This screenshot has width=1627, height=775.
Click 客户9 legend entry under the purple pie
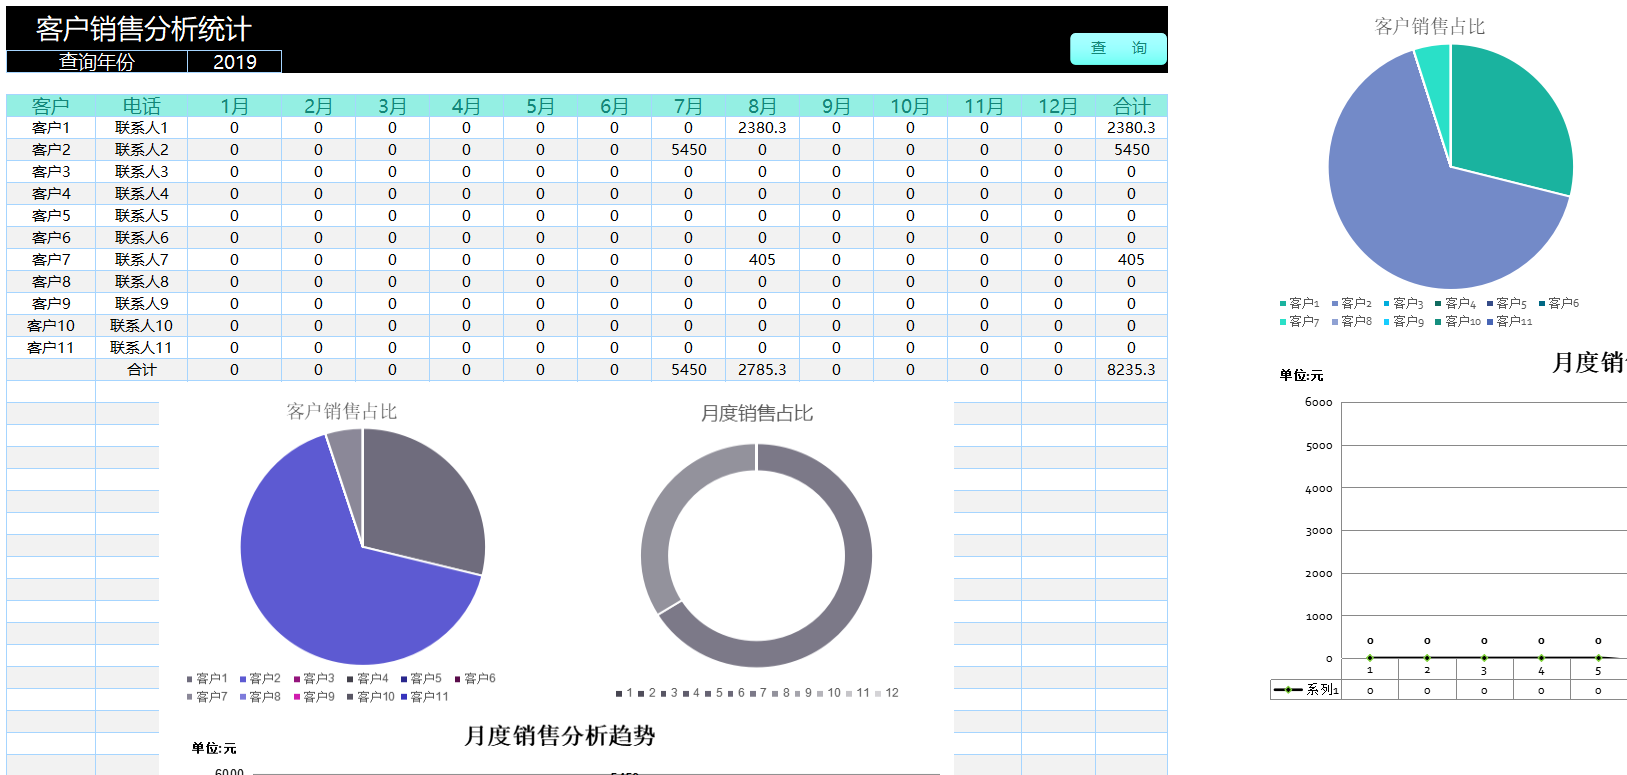[314, 697]
